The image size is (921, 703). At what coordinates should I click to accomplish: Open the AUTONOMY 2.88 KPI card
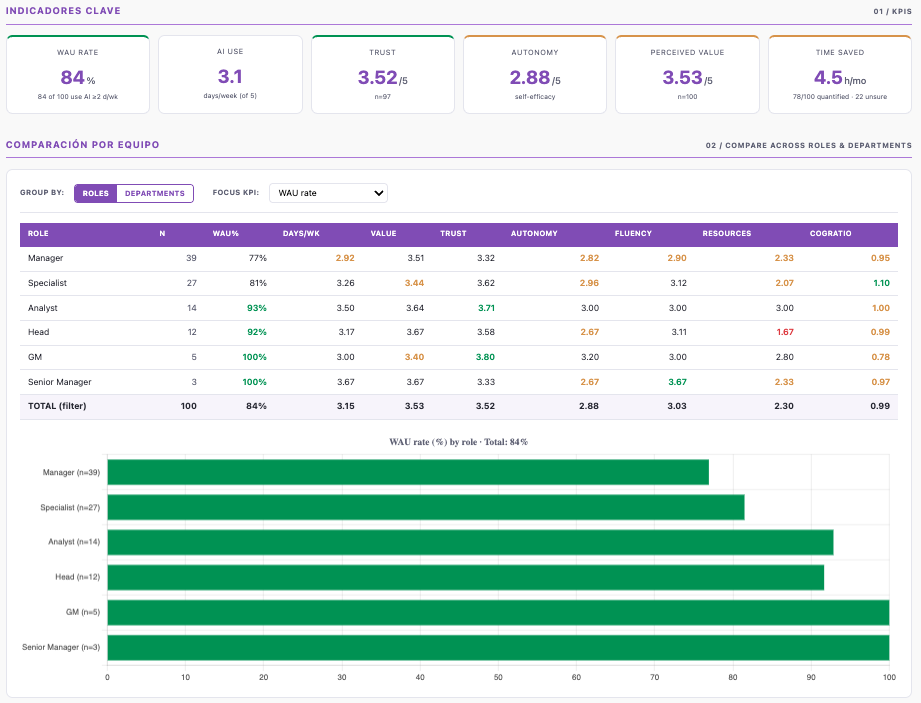coord(535,75)
